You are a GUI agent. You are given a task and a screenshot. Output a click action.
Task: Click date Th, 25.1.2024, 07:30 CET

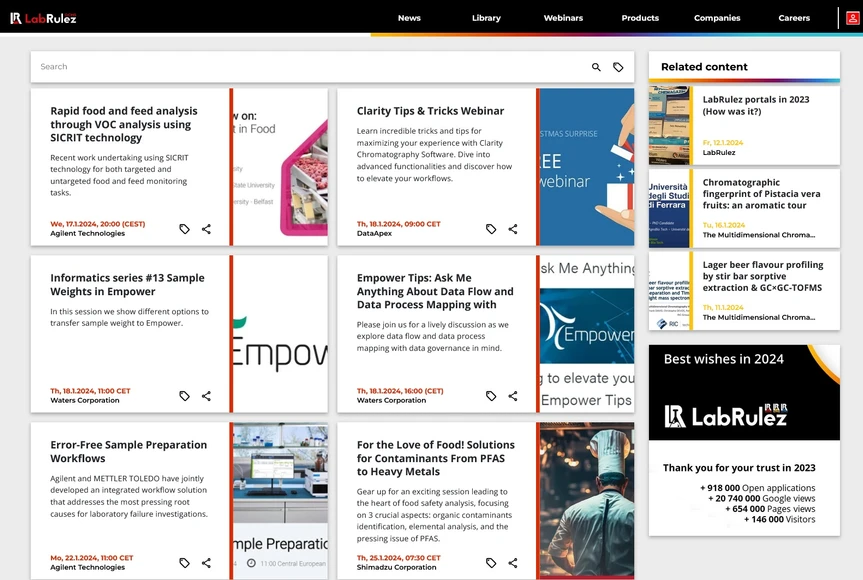[x=398, y=557]
